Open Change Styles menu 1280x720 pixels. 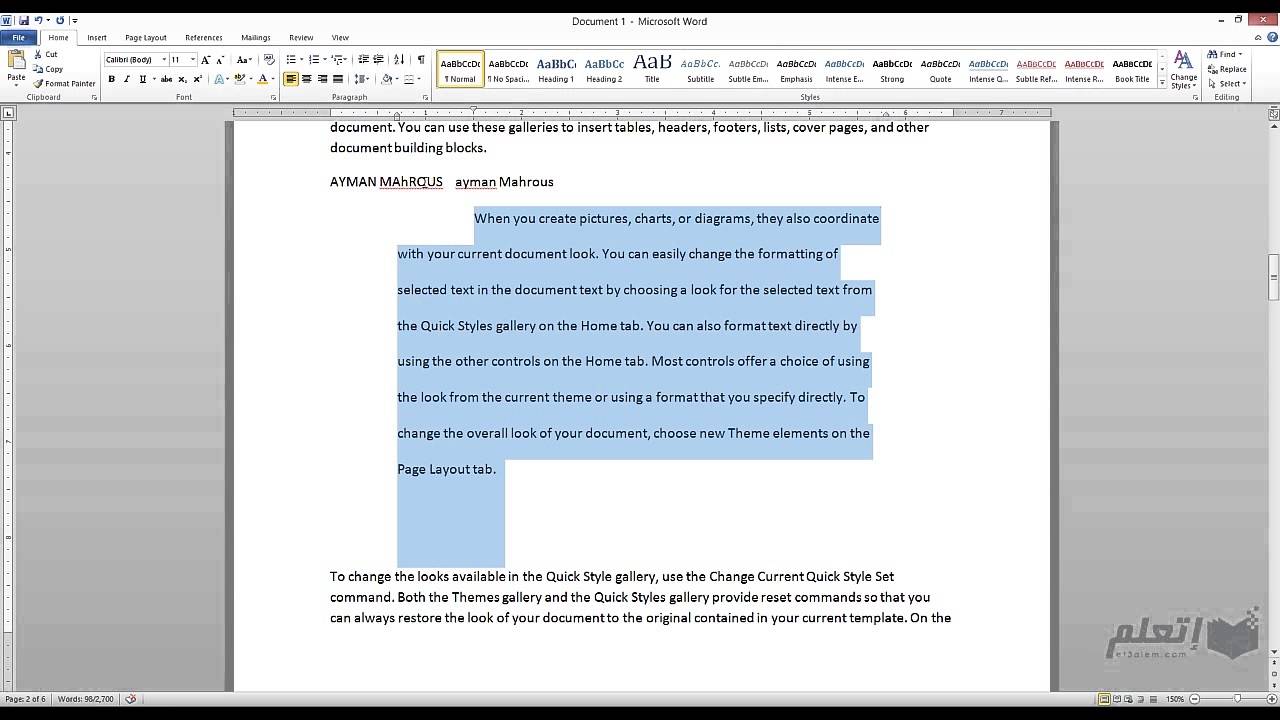pos(1184,70)
